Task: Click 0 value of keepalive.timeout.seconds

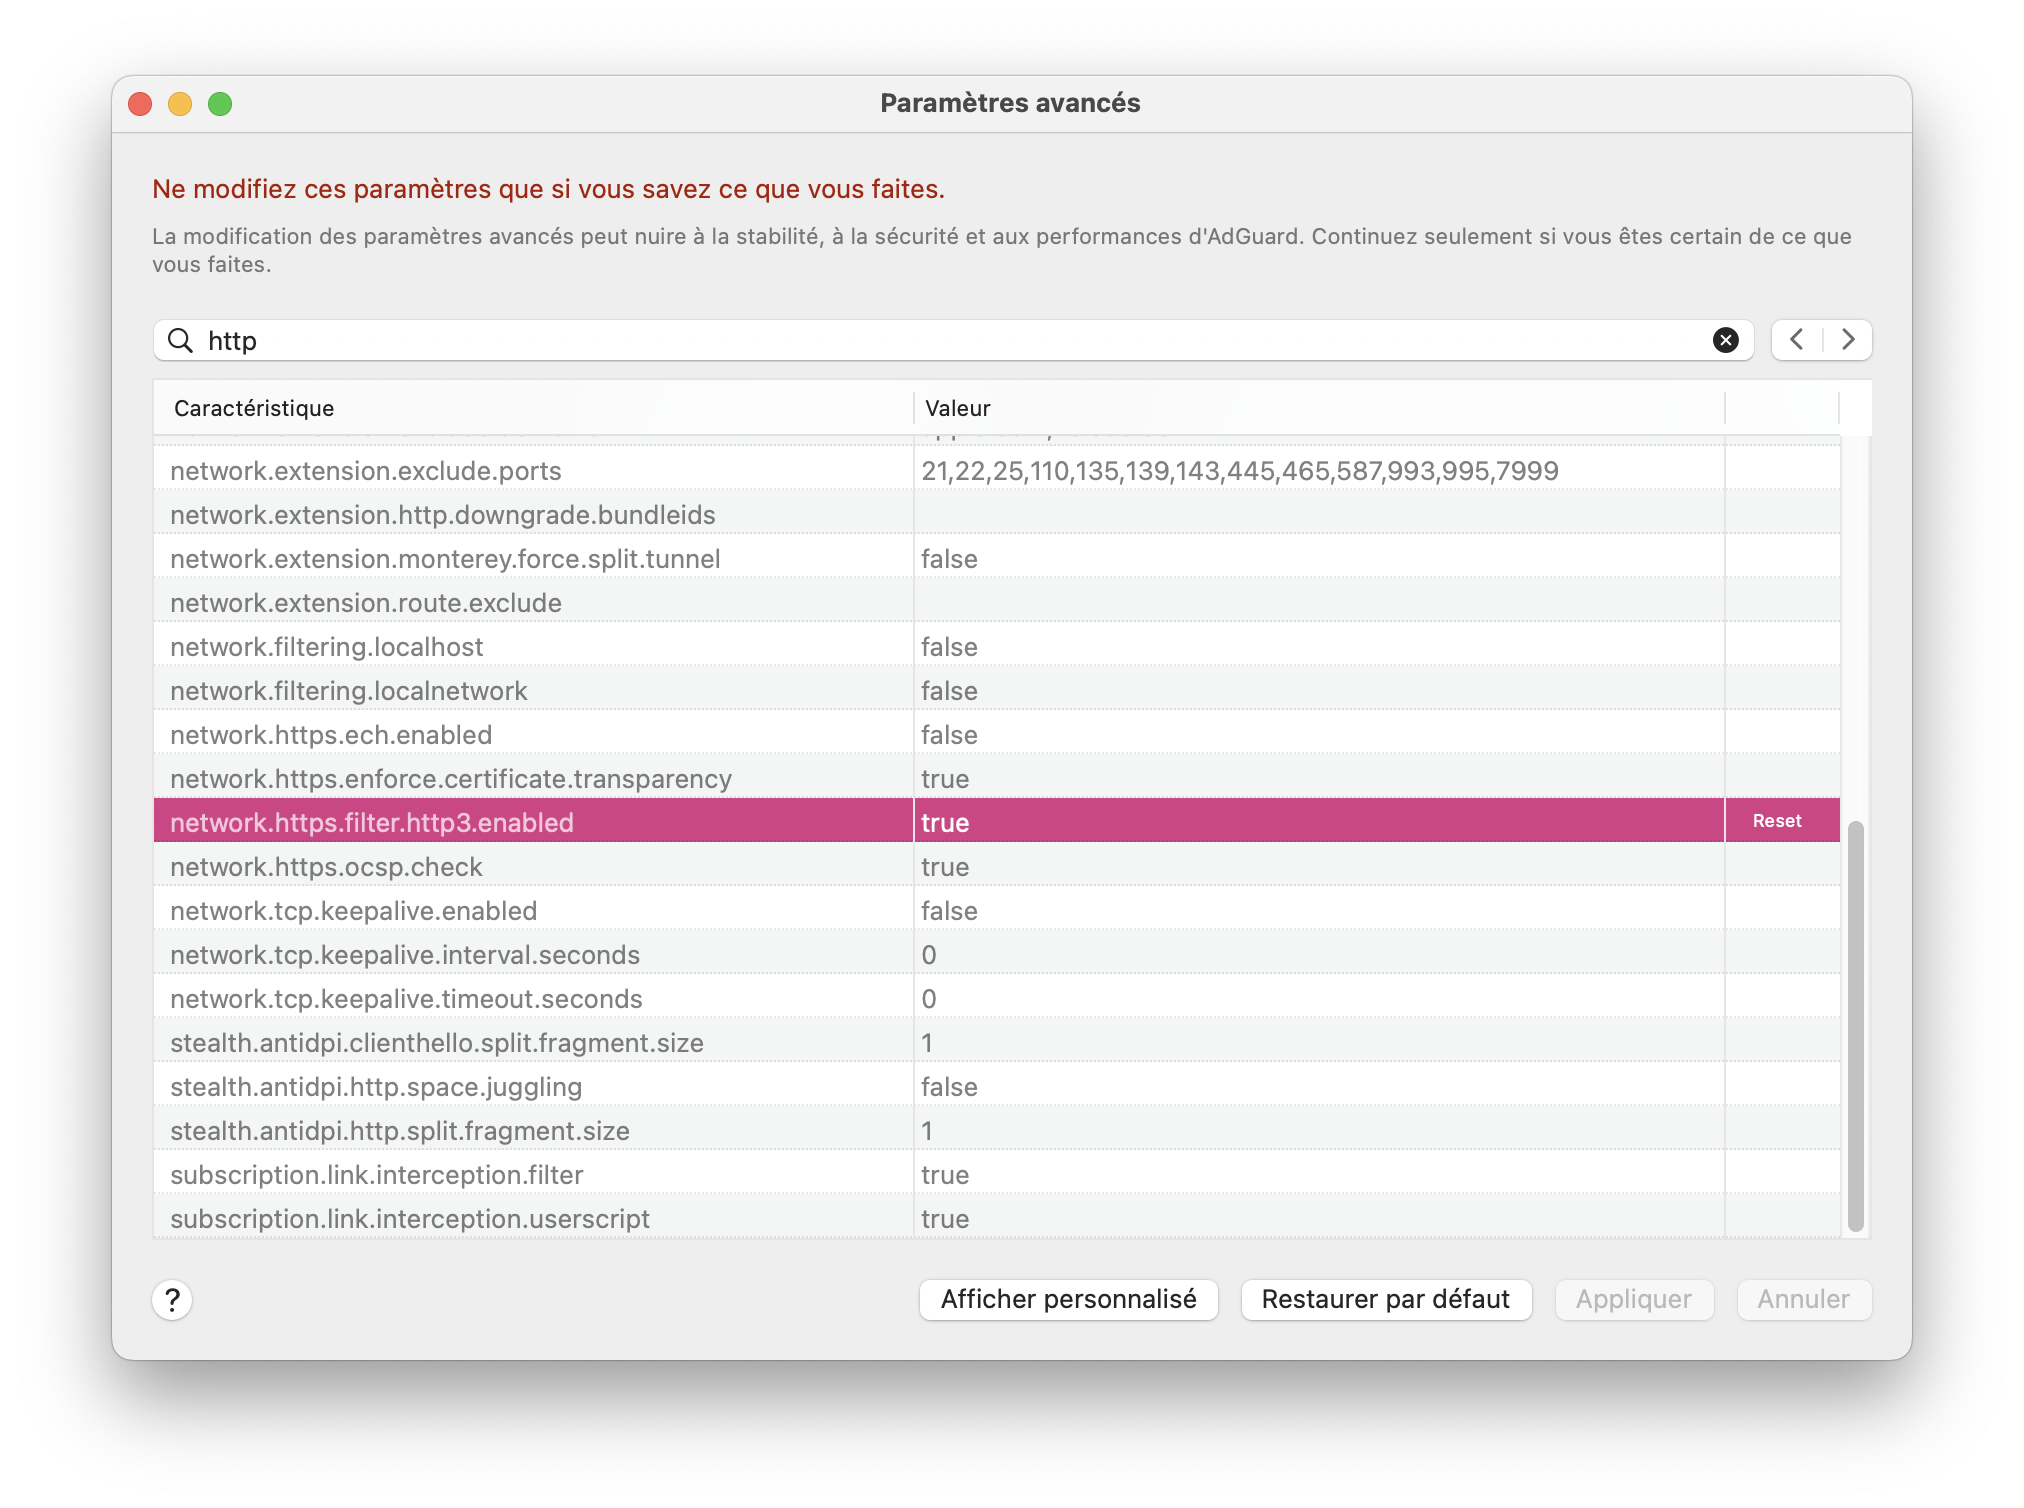Action: (x=929, y=999)
